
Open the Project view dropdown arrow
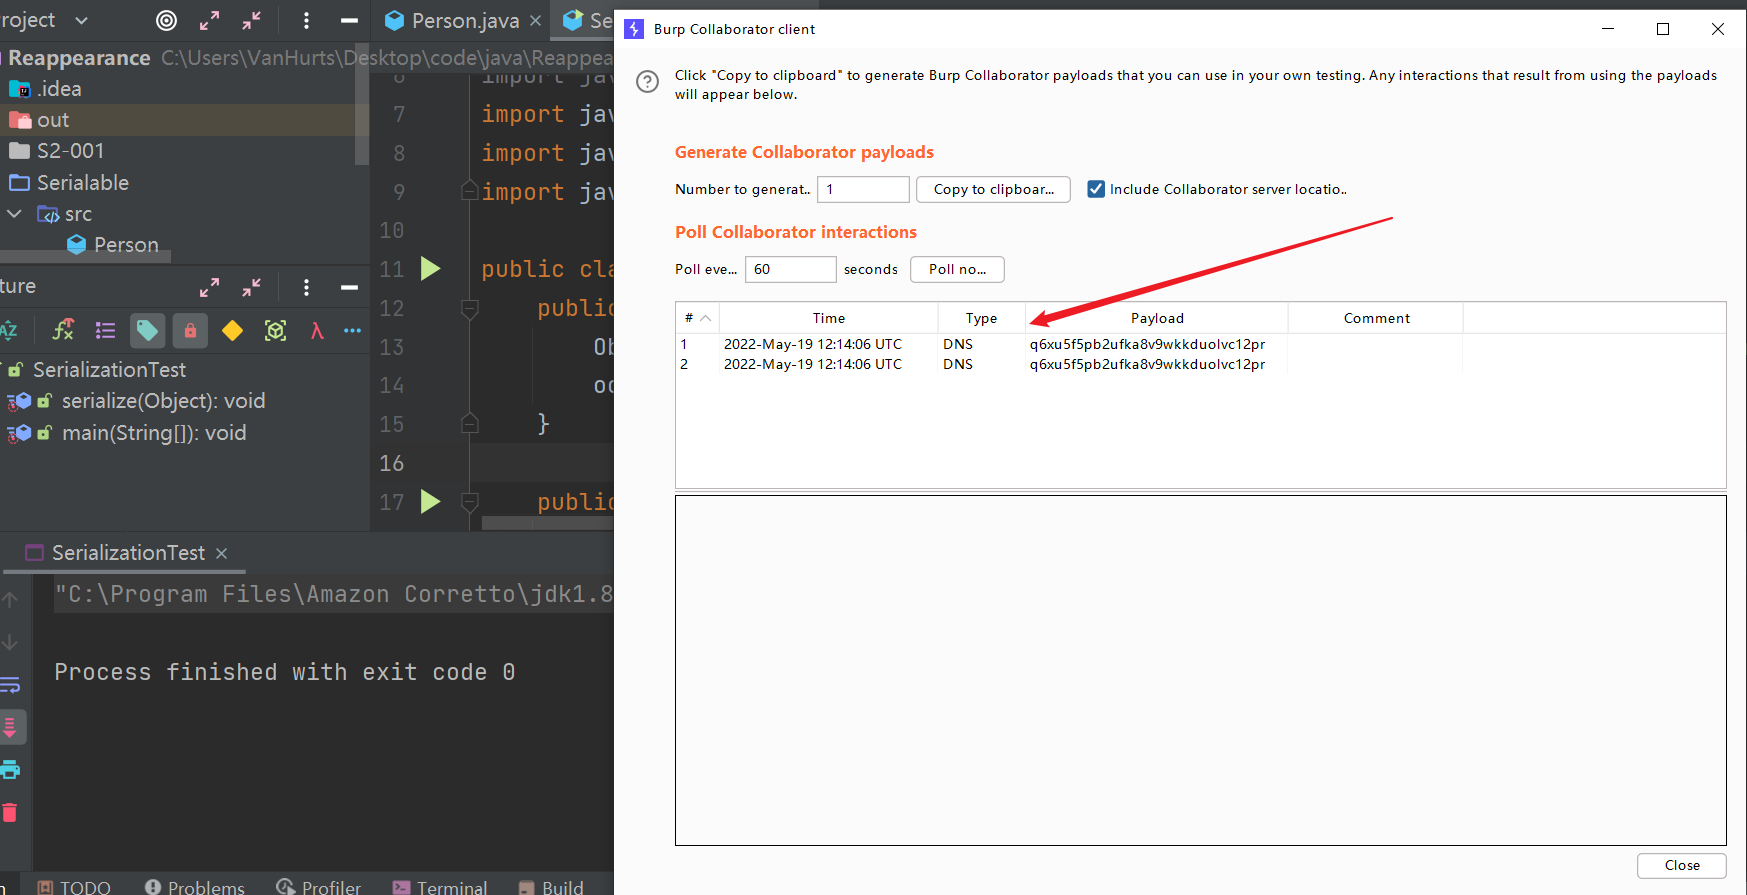82,20
